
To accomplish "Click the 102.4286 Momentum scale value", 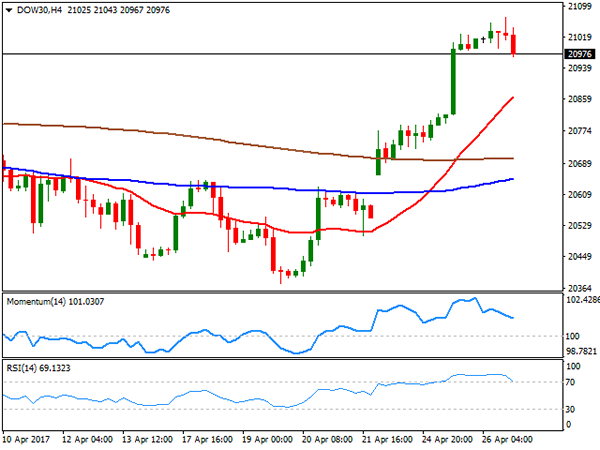I will point(582,300).
